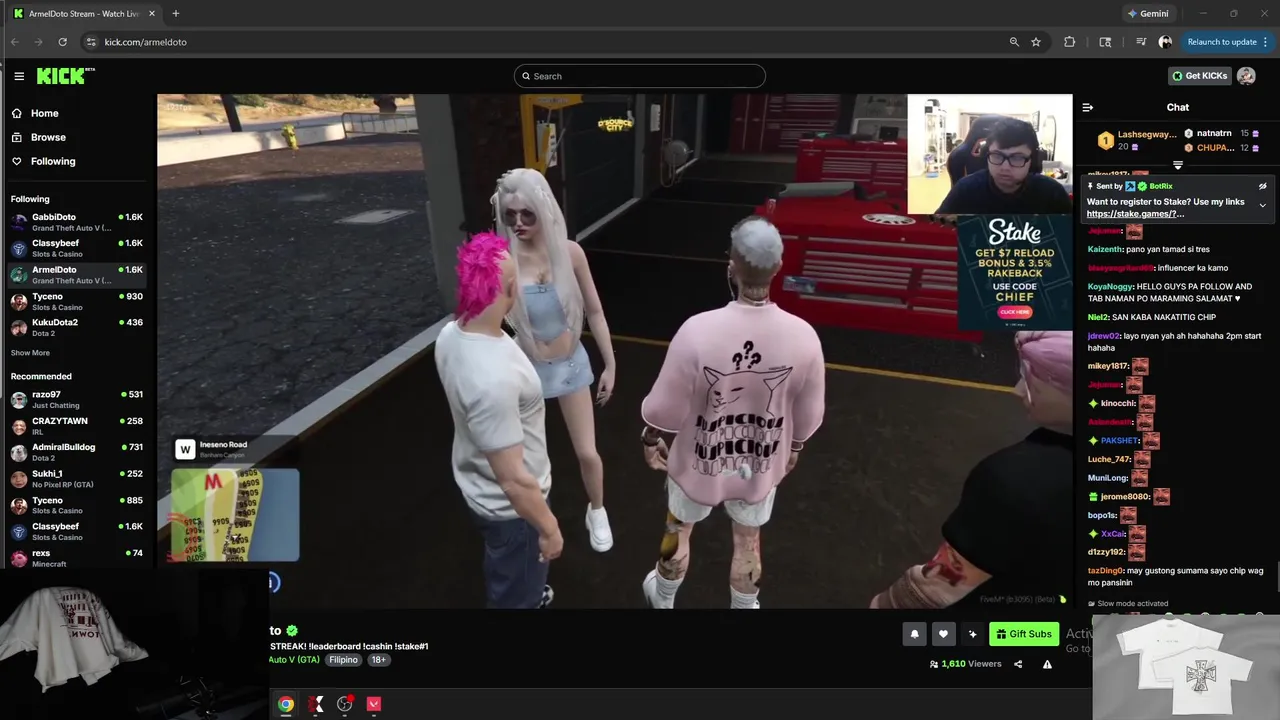Open Chrome profile avatar
This screenshot has height=720, width=1280.
[1165, 42]
